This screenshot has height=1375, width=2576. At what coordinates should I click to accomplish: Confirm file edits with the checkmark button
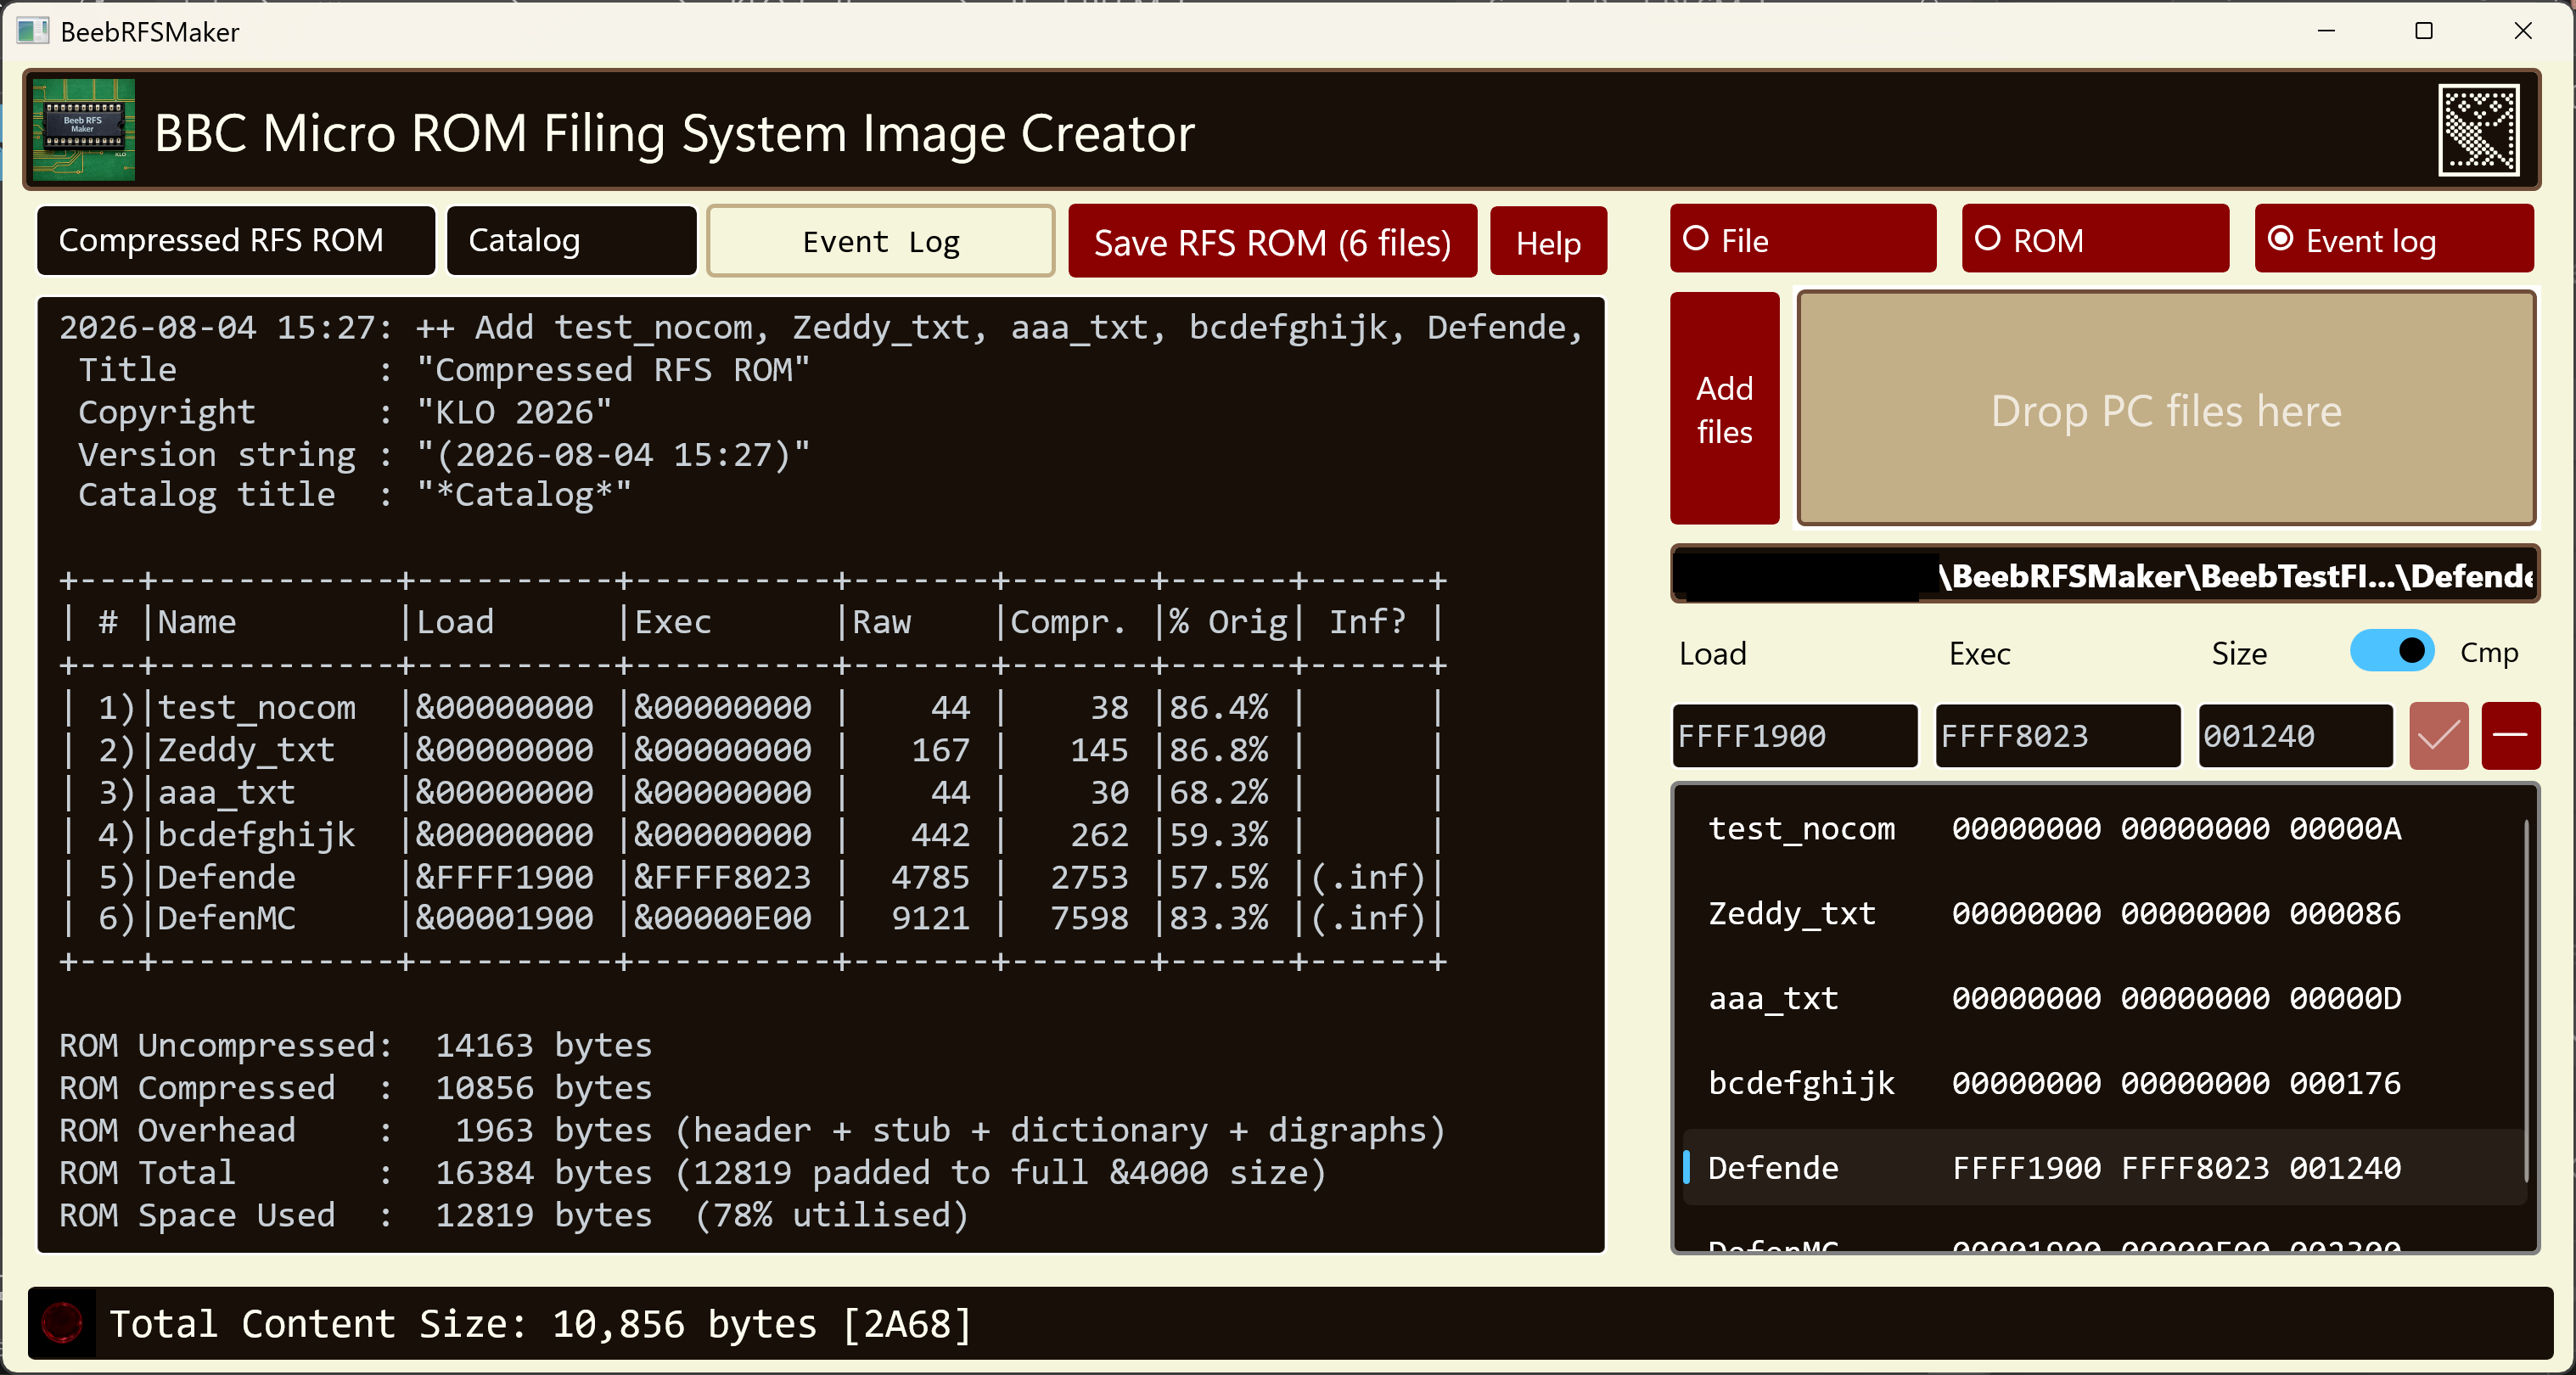2438,736
